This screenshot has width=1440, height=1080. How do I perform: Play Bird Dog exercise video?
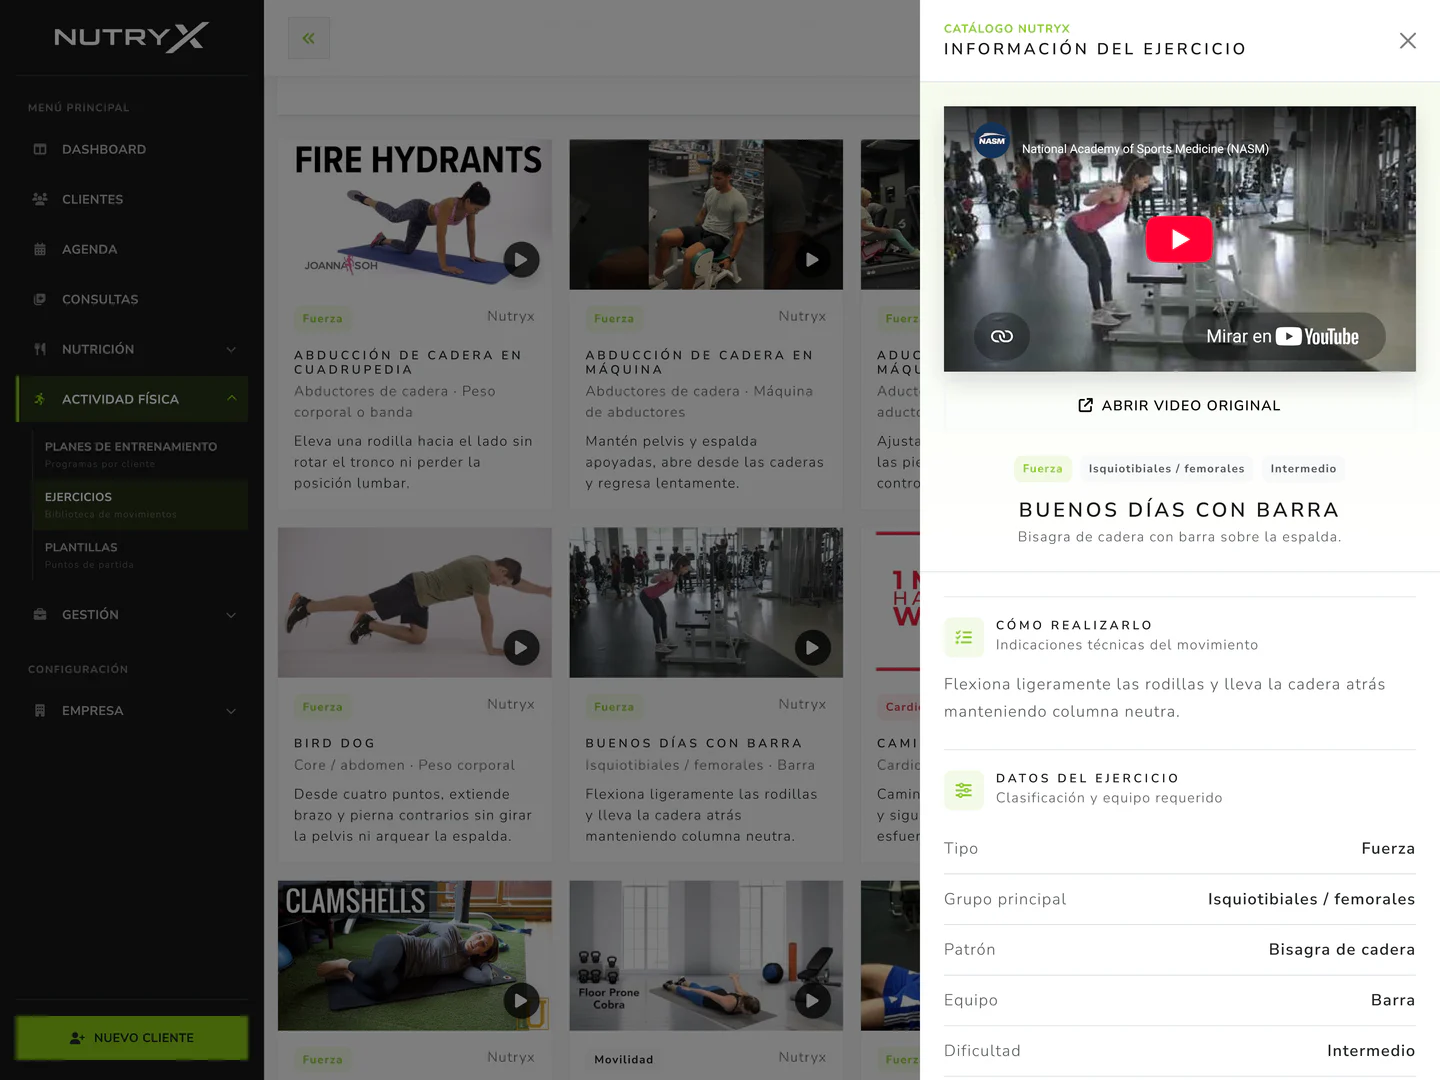[521, 648]
